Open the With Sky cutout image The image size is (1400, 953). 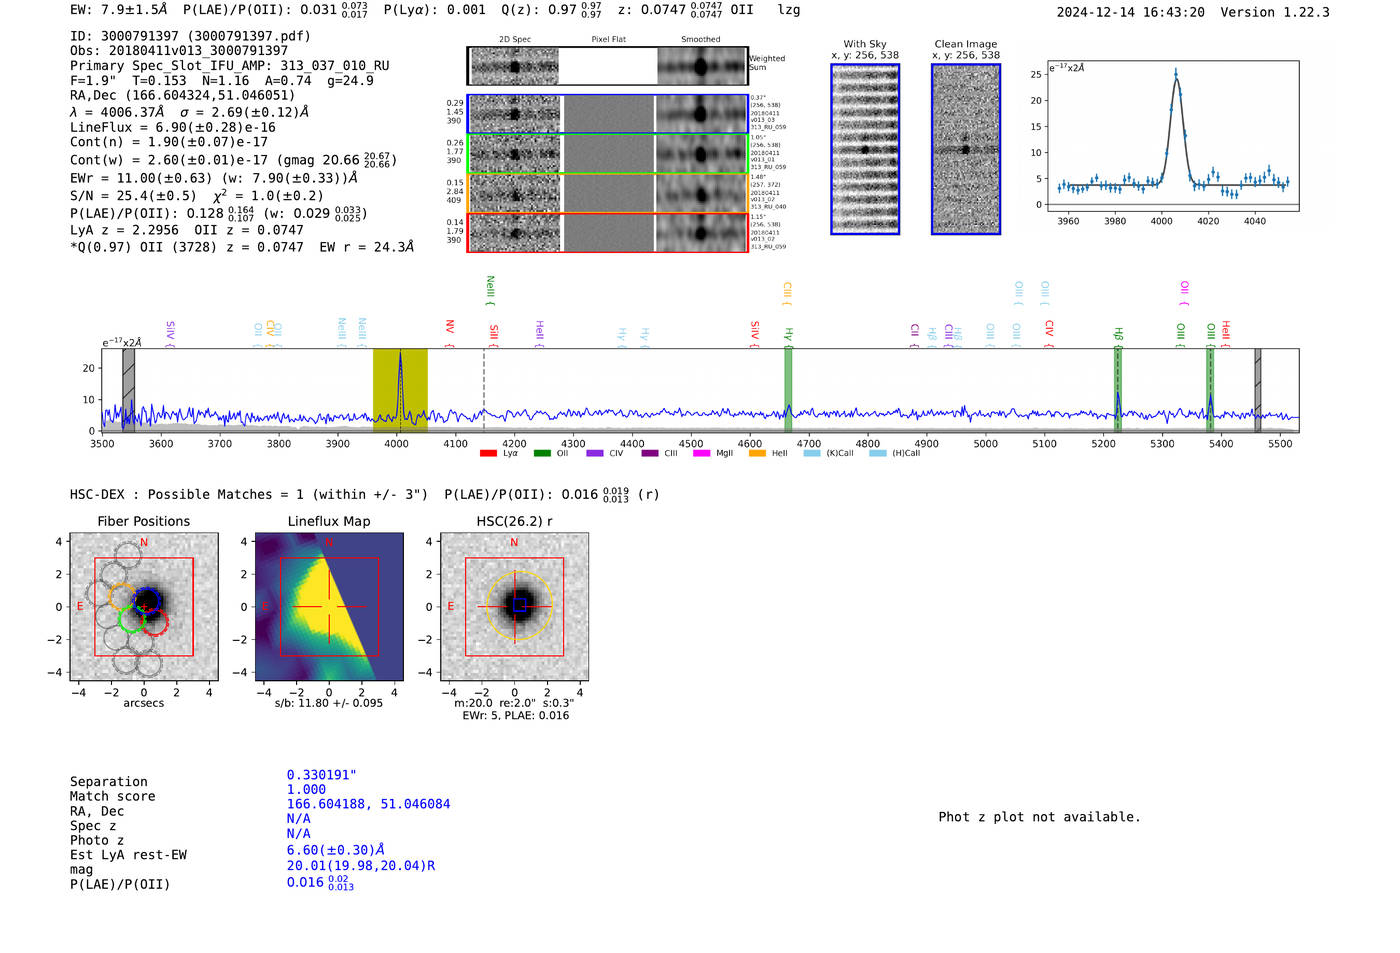pyautogui.click(x=865, y=149)
